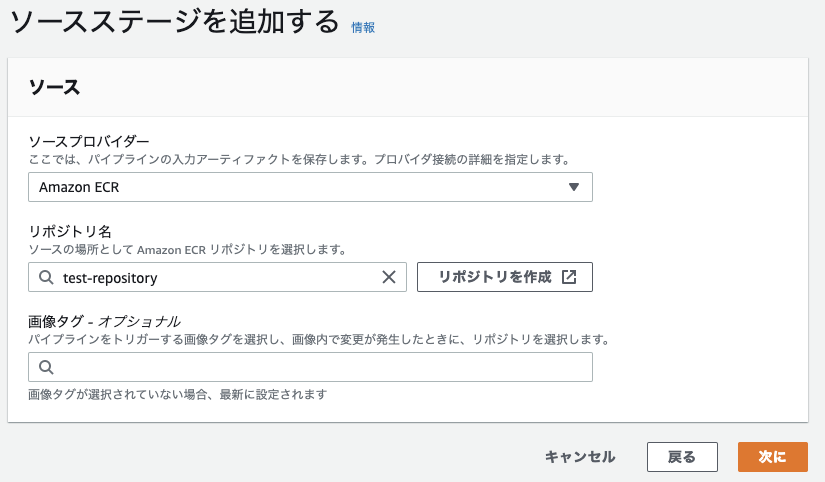Click the ソース section heading
The width and height of the screenshot is (825, 482).
click(x=54, y=87)
